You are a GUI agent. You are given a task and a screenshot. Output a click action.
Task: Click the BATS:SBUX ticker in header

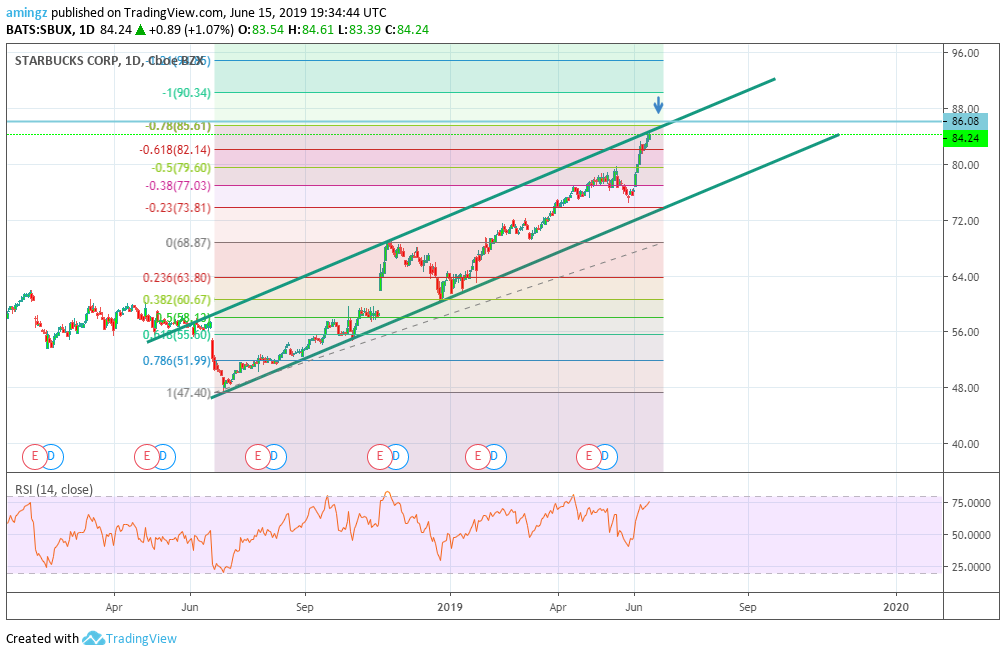38,30
